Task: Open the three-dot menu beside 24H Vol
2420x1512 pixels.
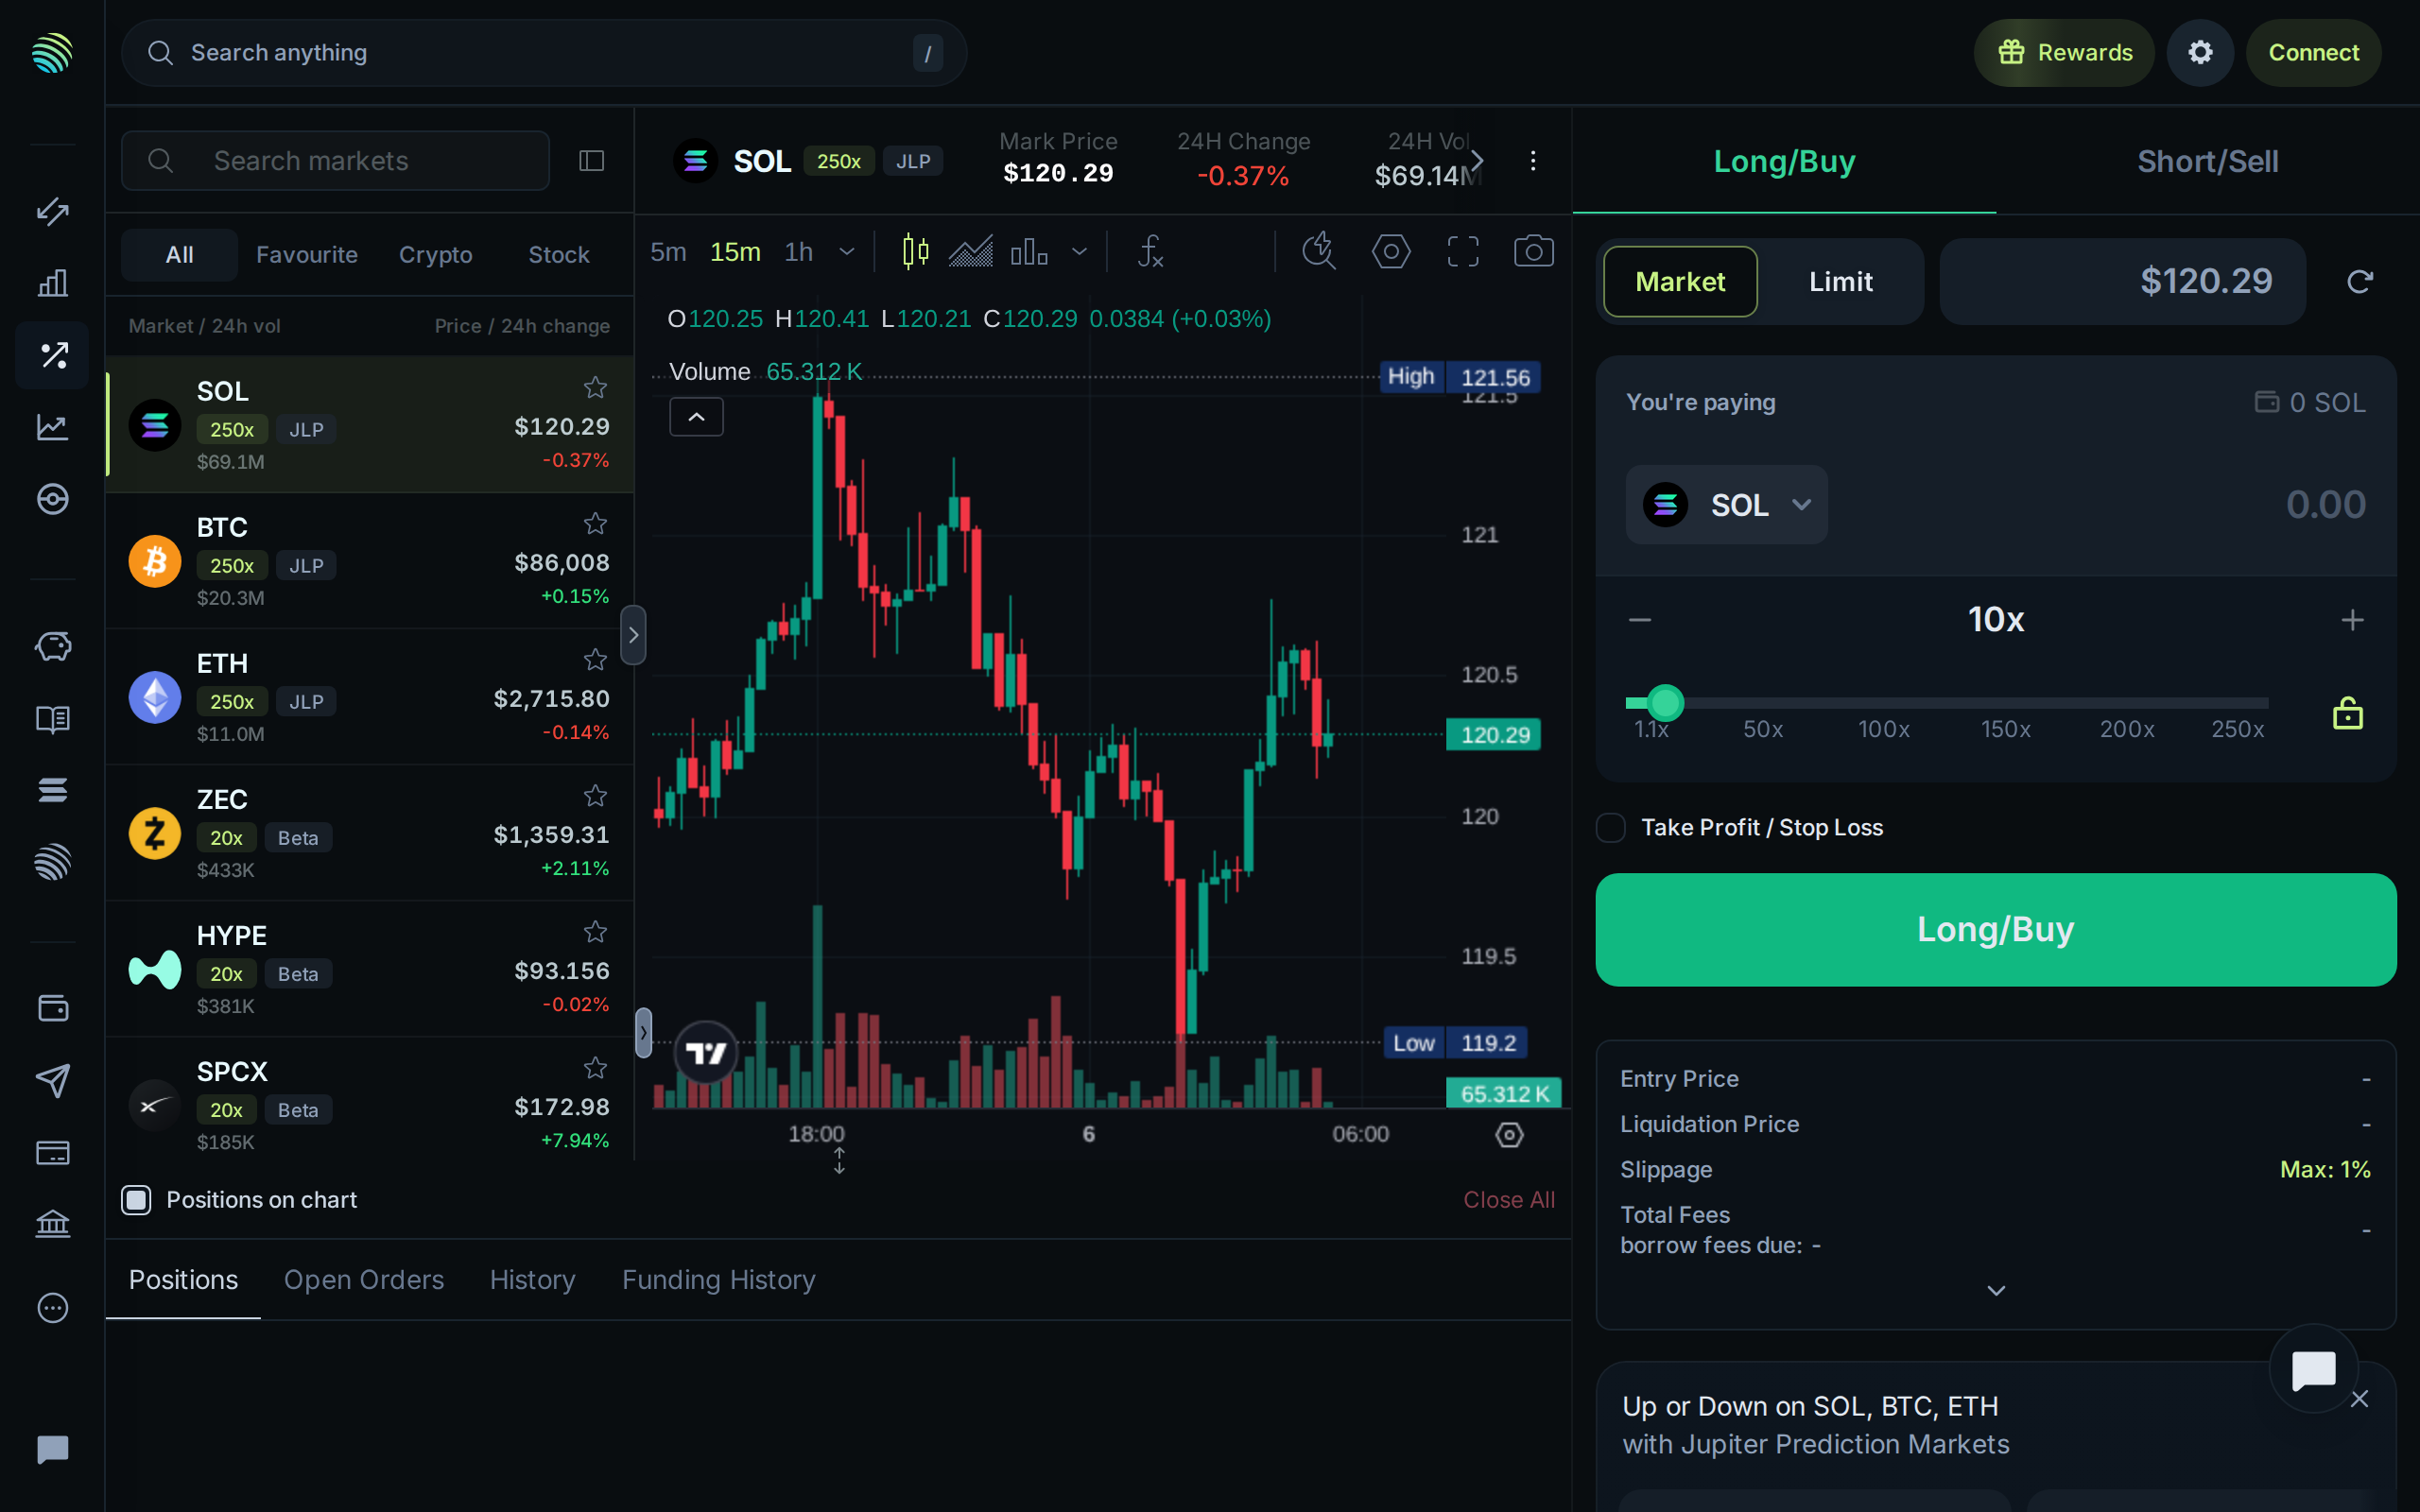Action: coord(1532,161)
